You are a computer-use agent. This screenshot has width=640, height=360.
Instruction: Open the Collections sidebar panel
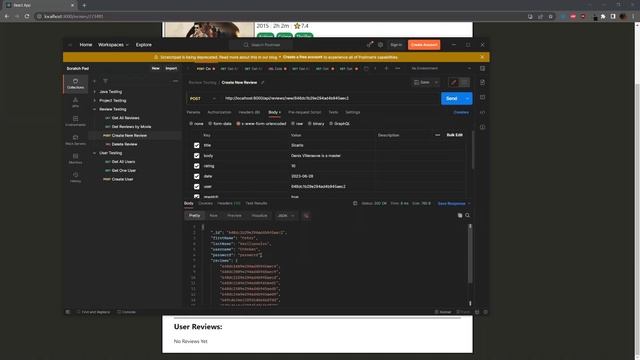point(76,84)
